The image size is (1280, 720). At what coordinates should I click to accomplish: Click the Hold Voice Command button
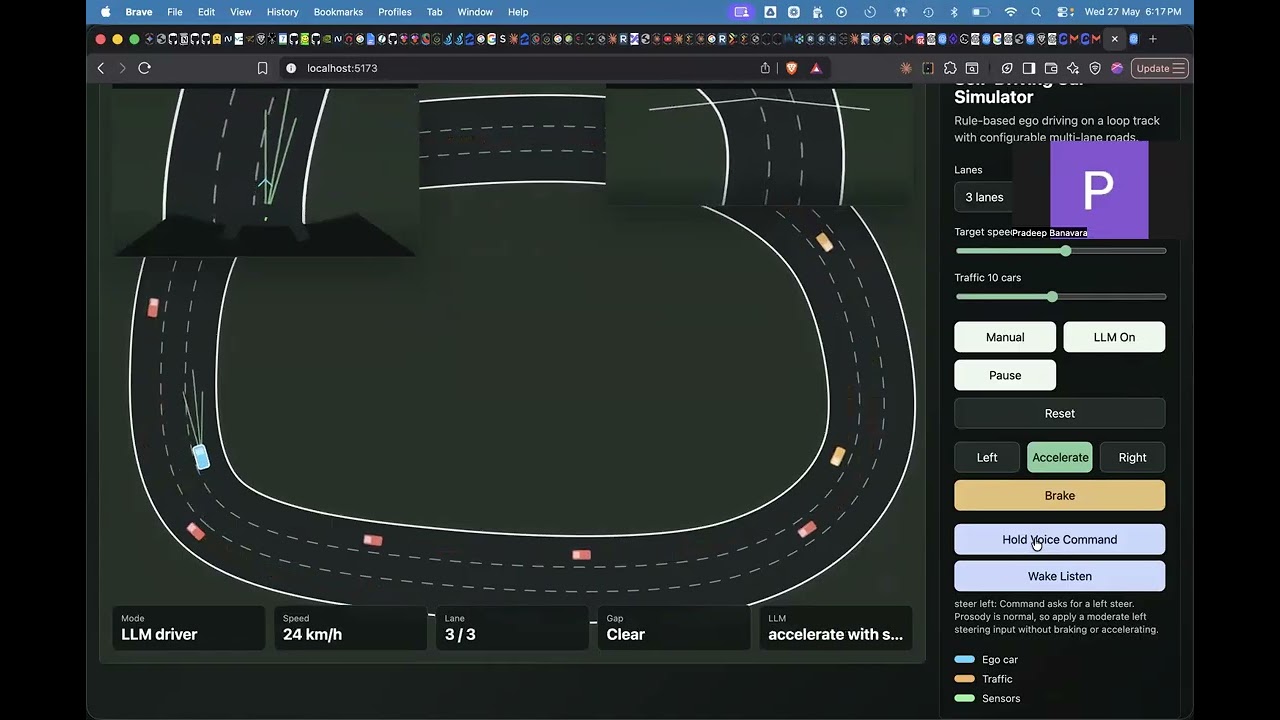point(1060,539)
